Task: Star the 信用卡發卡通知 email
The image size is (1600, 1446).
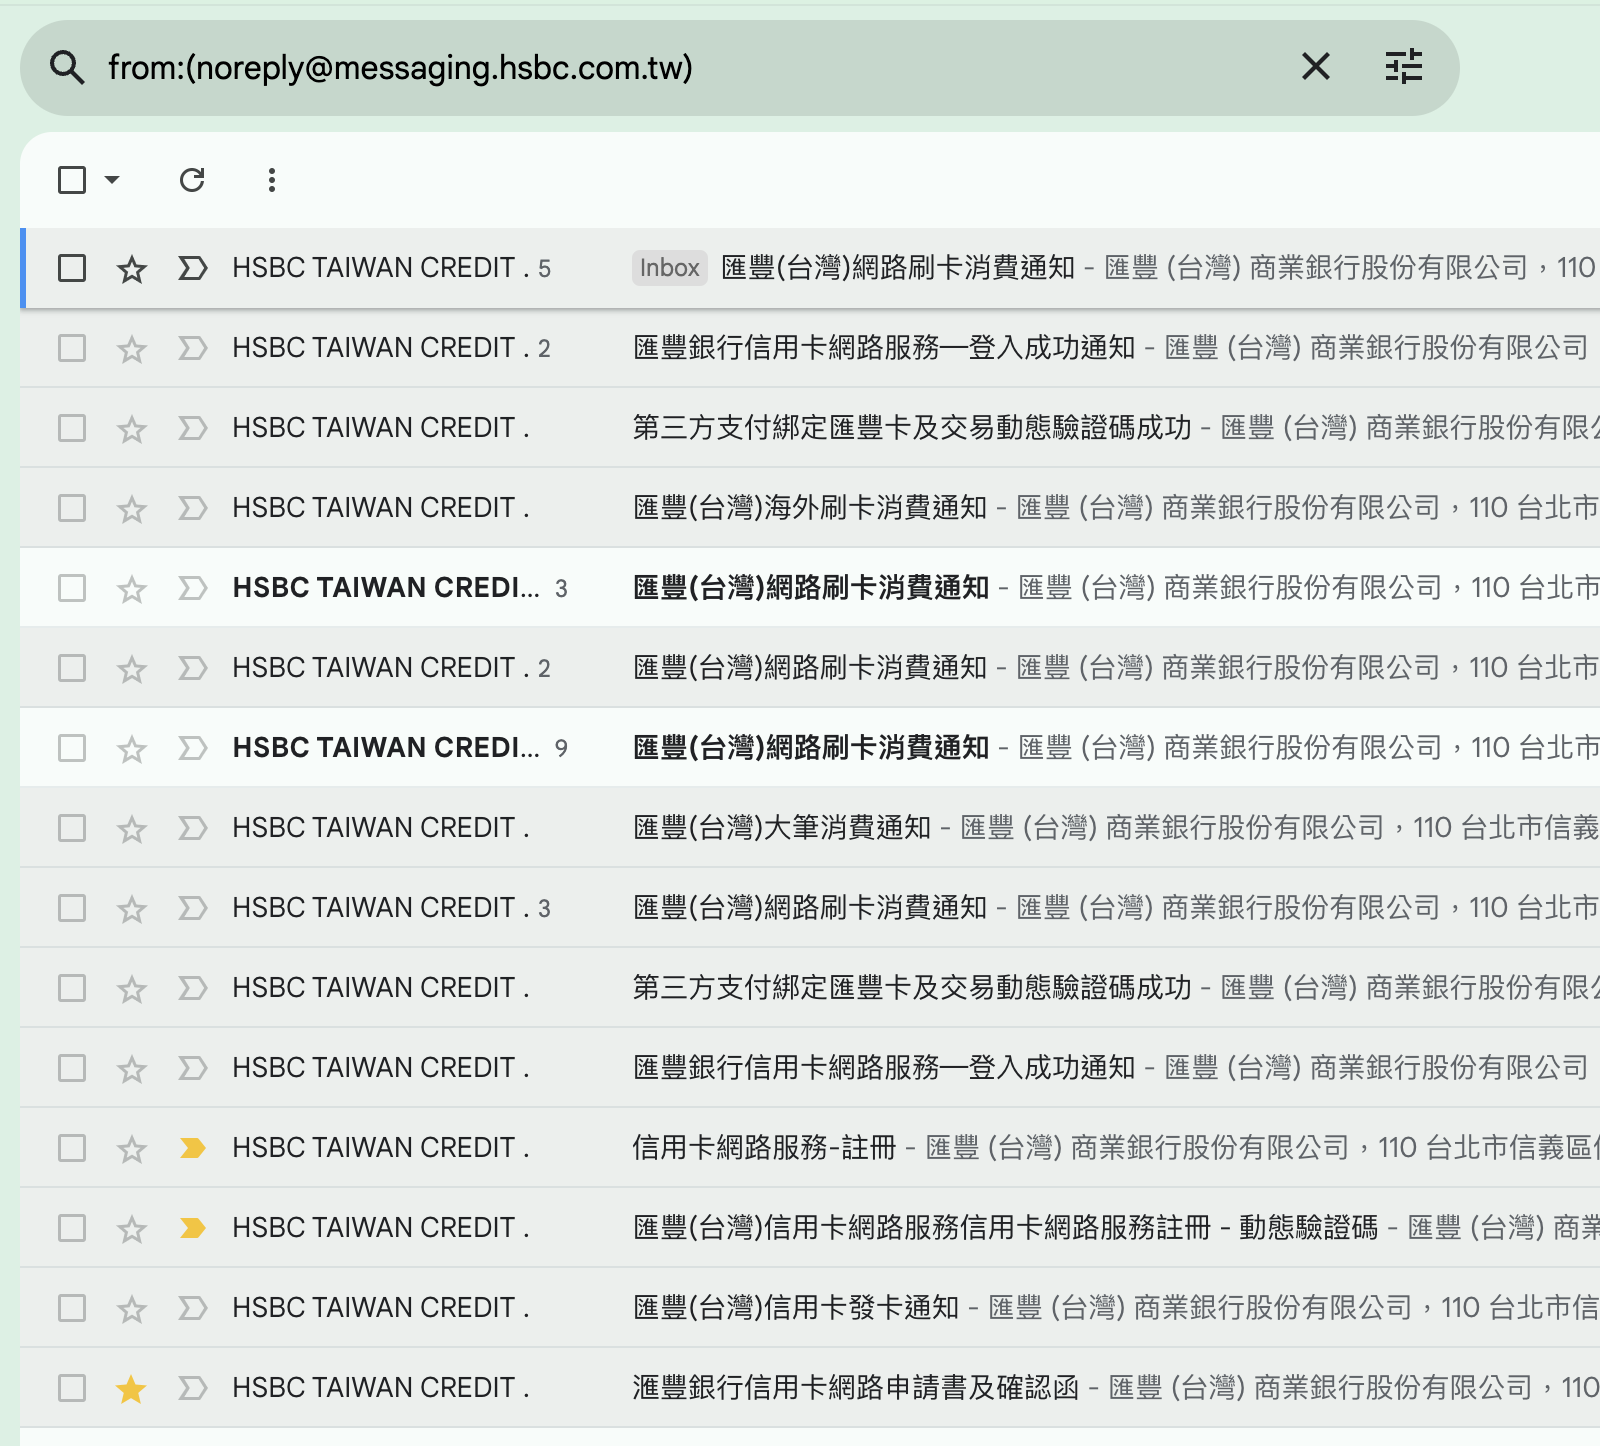Action: [x=132, y=1309]
